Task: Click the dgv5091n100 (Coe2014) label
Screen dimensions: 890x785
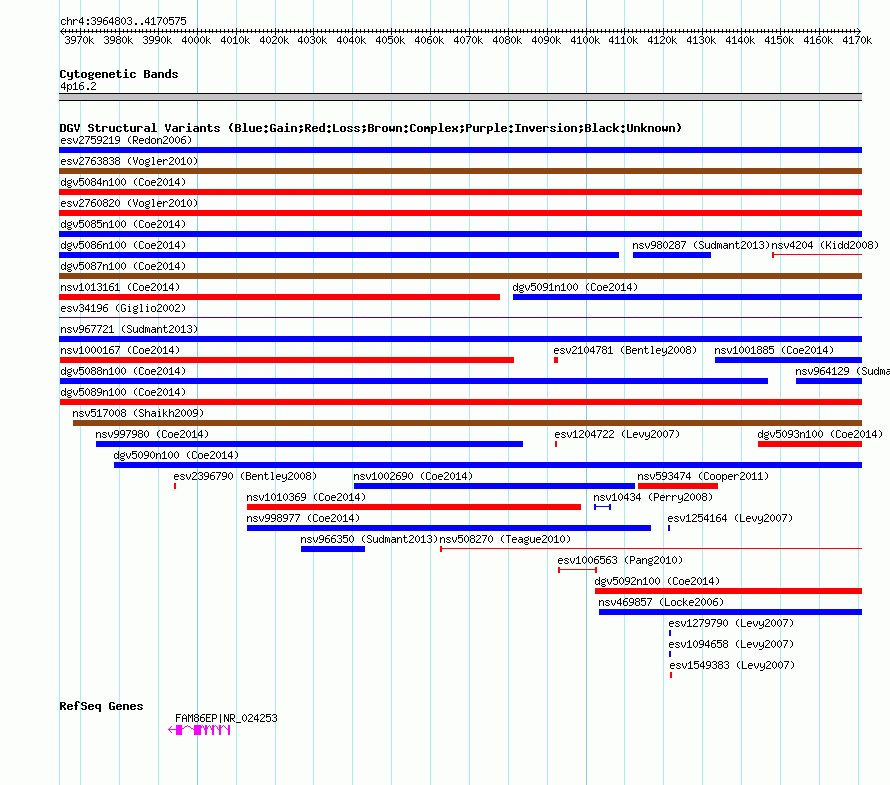Action: (x=575, y=287)
